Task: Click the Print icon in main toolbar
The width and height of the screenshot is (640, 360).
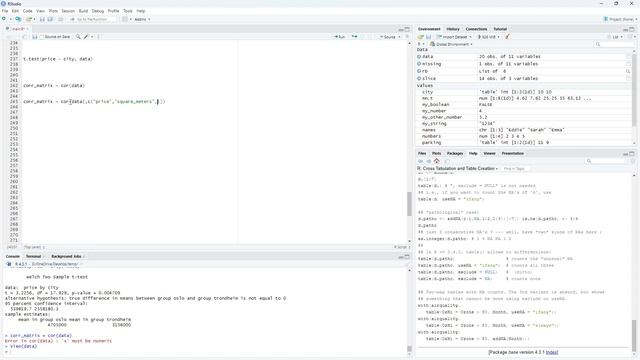Action: [60, 19]
